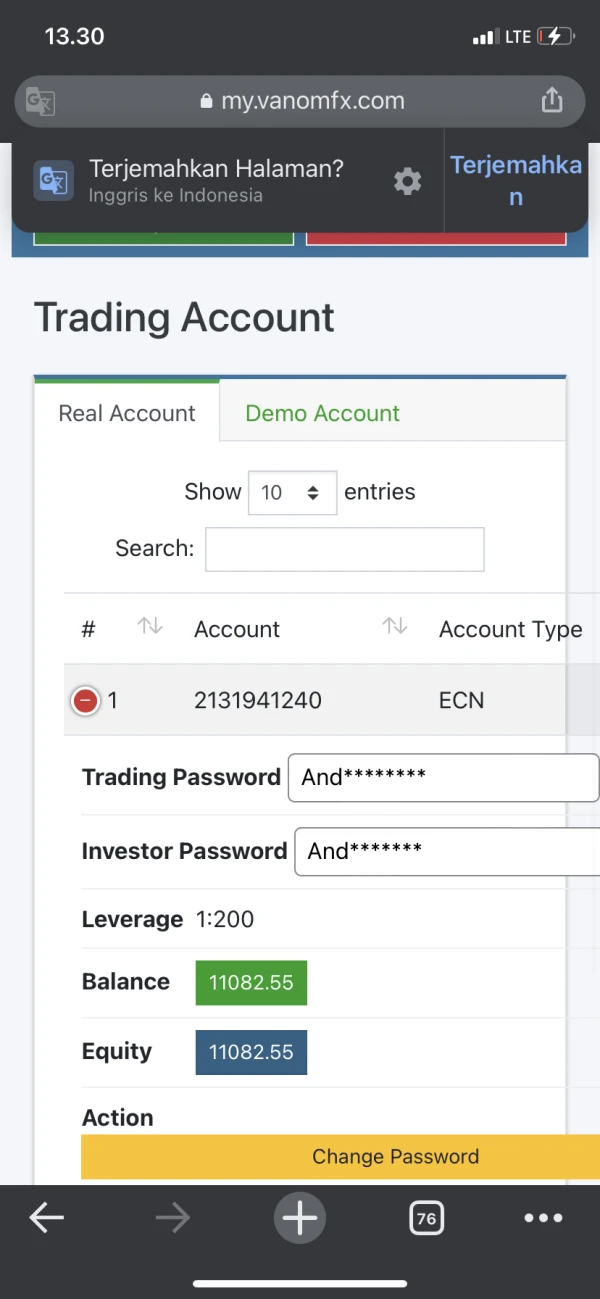Tap the share icon in address bar
The image size is (600, 1299).
551,100
